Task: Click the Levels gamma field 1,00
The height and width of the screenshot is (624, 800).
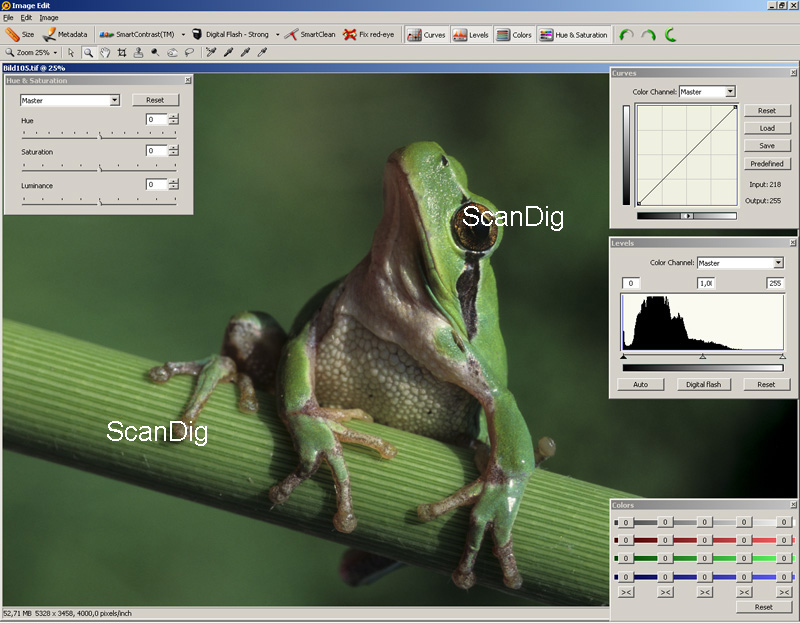Action: click(706, 283)
